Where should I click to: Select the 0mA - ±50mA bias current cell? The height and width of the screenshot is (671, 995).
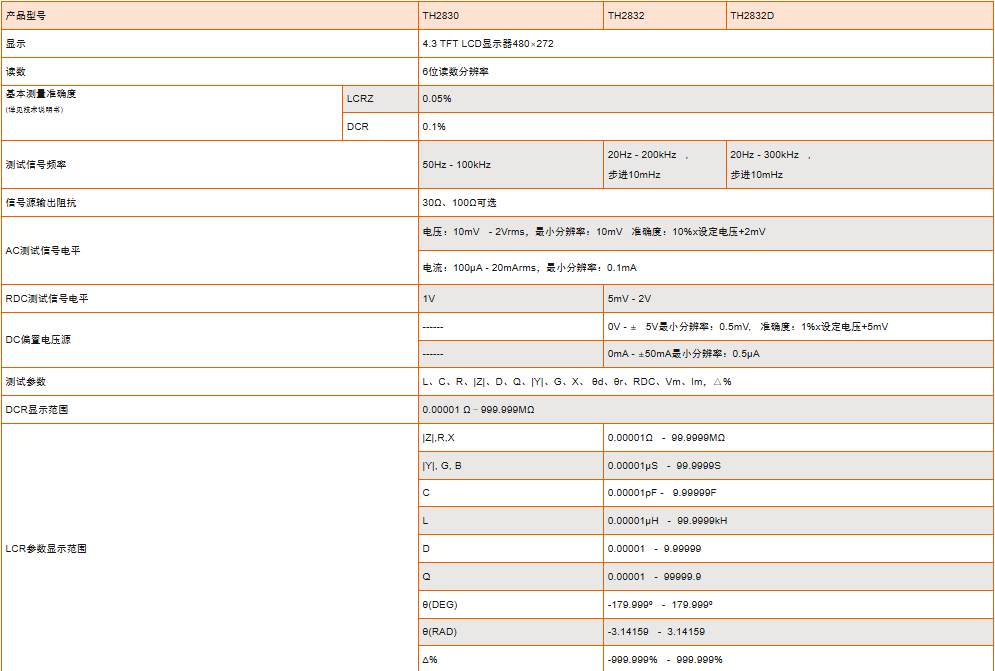(x=798, y=354)
